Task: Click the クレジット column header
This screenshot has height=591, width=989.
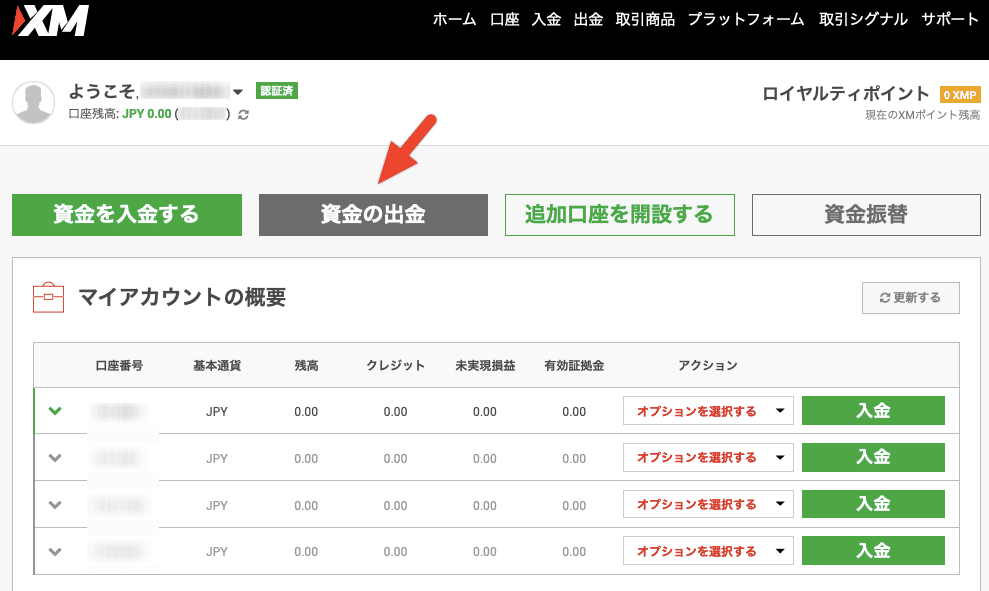Action: [x=395, y=366]
